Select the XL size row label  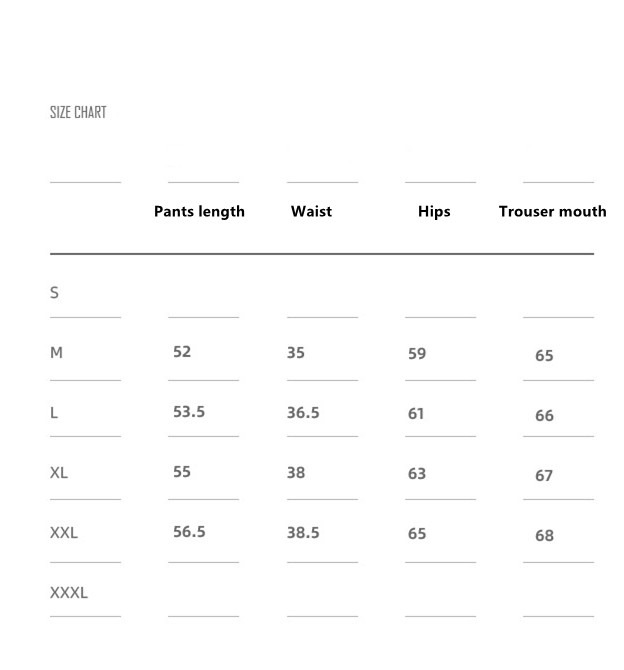(x=59, y=472)
